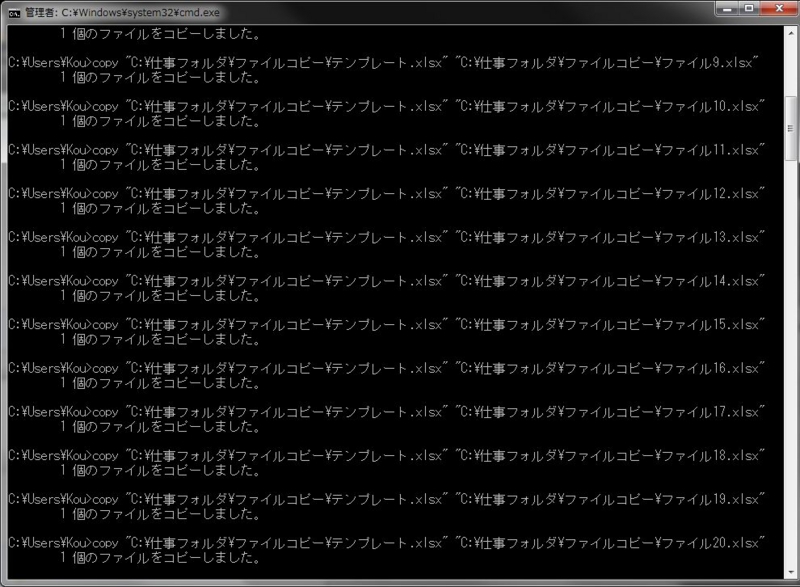This screenshot has height=587, width=800.
Task: Minimize the command prompt window
Action: [728, 9]
